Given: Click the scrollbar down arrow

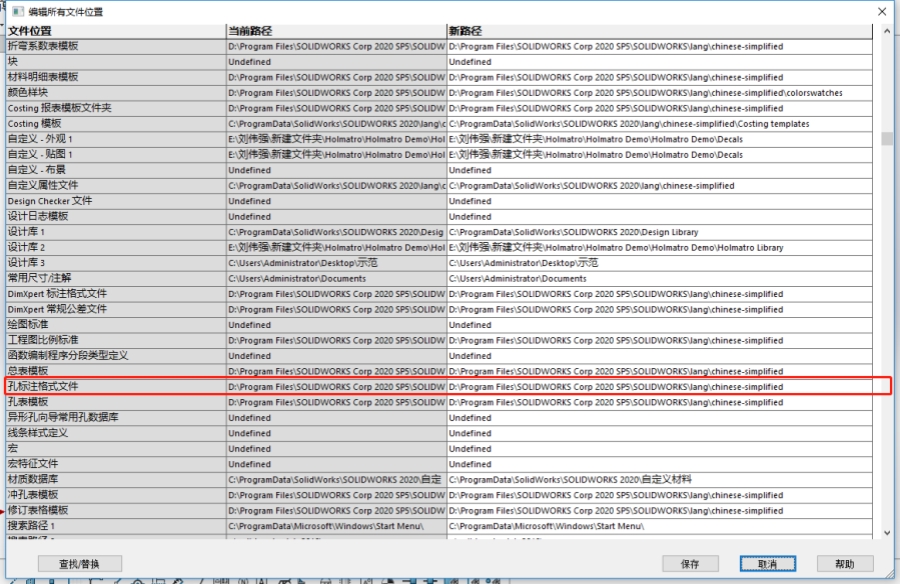Looking at the screenshot, I should (887, 533).
